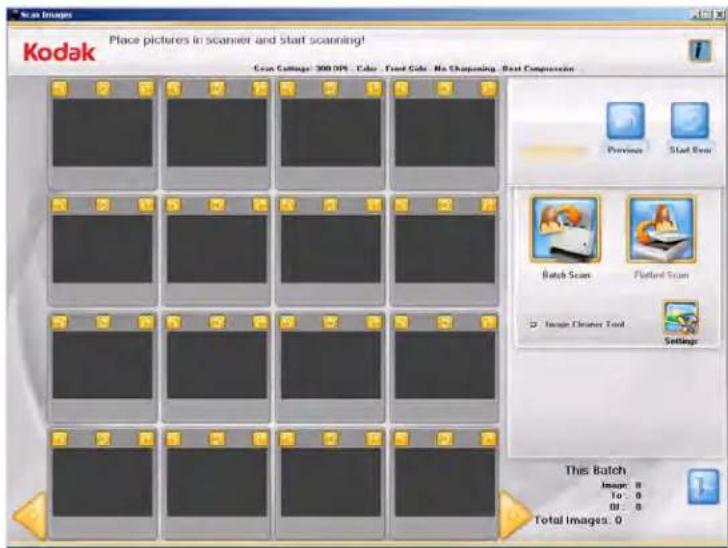The image size is (728, 548).
Task: Click right yellow icon on fourth row, fourth slot
Action: [x=488, y=438]
